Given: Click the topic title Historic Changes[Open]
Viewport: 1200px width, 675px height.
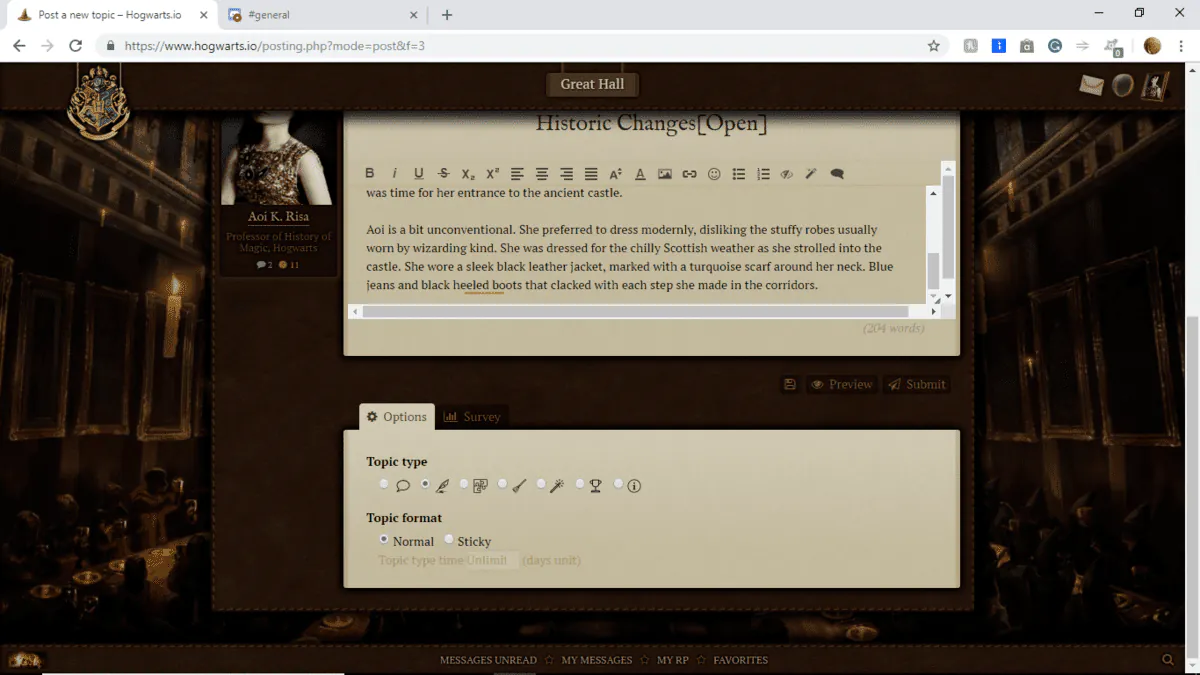Looking at the screenshot, I should tap(651, 123).
